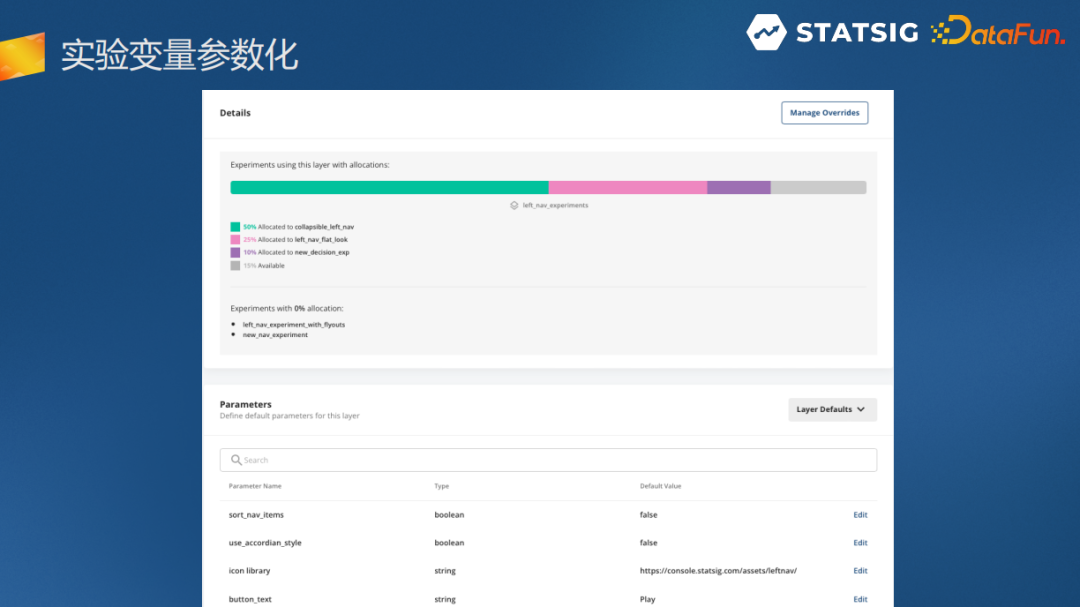Viewport: 1080px width, 607px height.
Task: Click the gray Available legend swatch
Action: point(235,266)
